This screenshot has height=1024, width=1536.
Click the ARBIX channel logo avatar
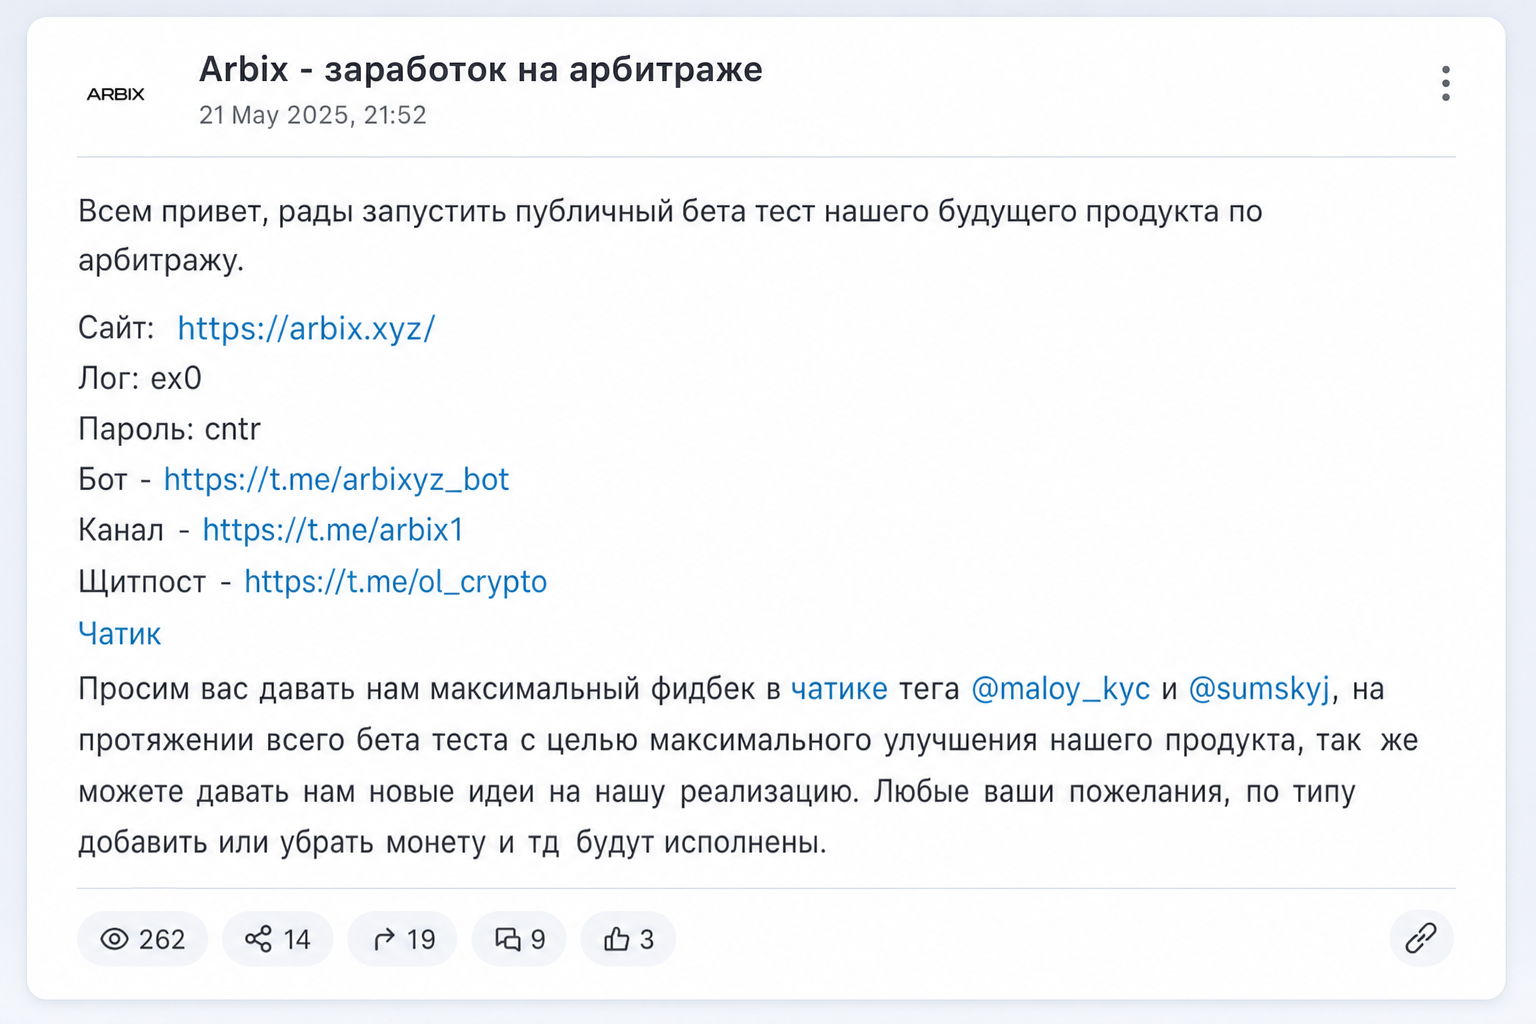[116, 94]
